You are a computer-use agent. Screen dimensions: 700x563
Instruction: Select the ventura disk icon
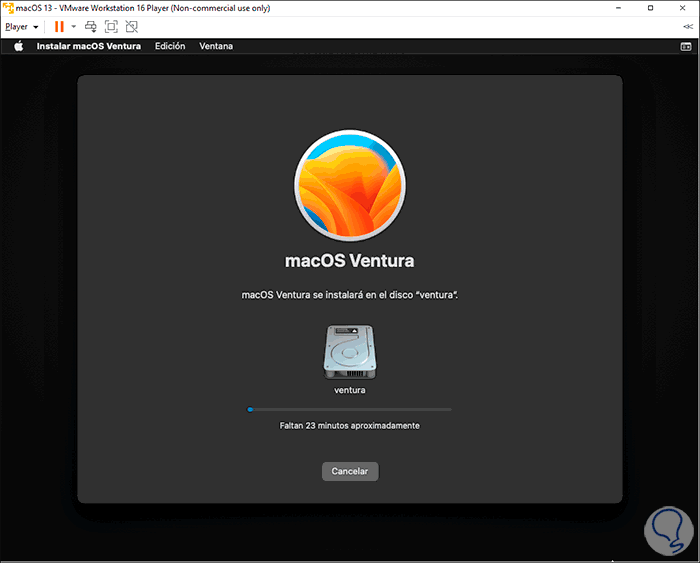350,352
